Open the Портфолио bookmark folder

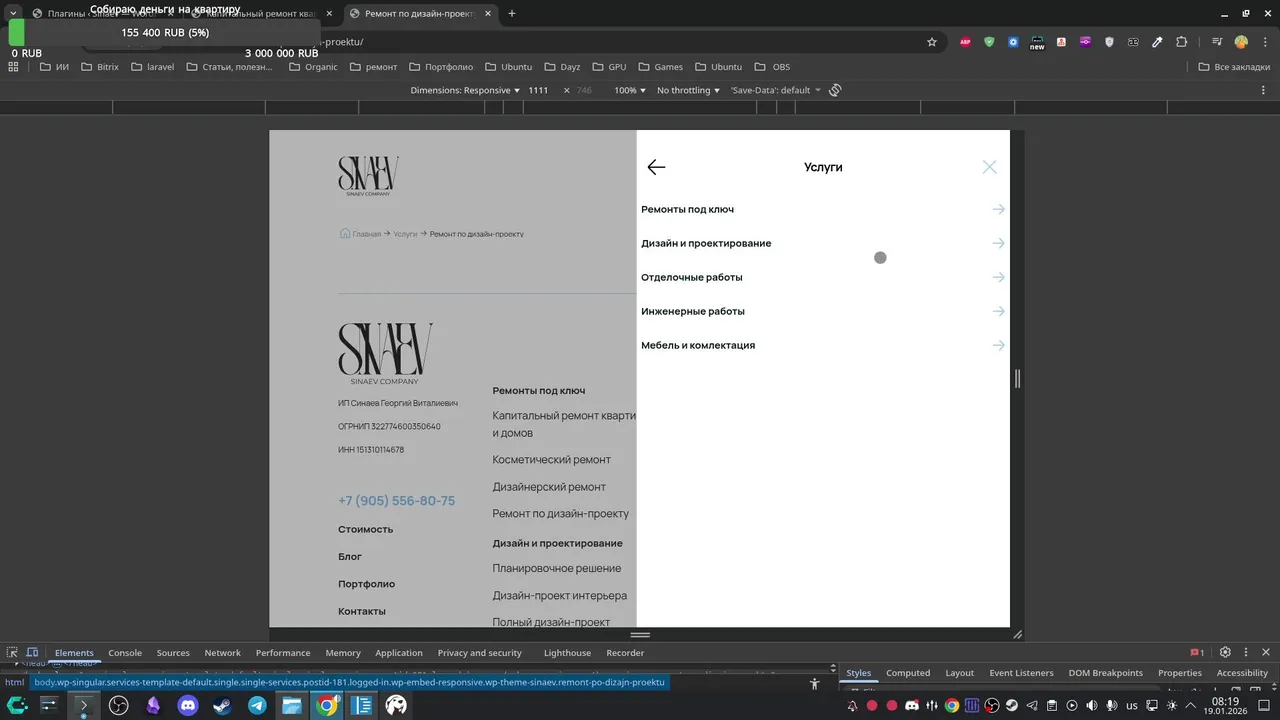point(440,67)
